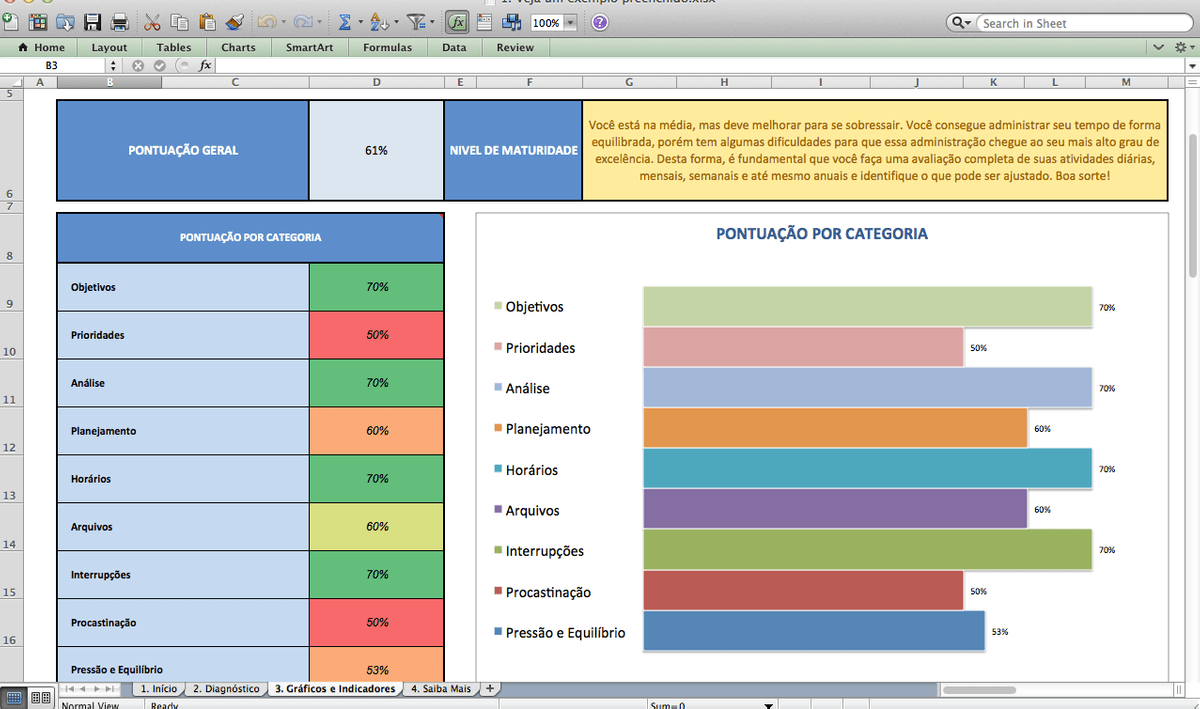Switch to the '4. Saiba Mais' sheet tab

click(x=441, y=688)
